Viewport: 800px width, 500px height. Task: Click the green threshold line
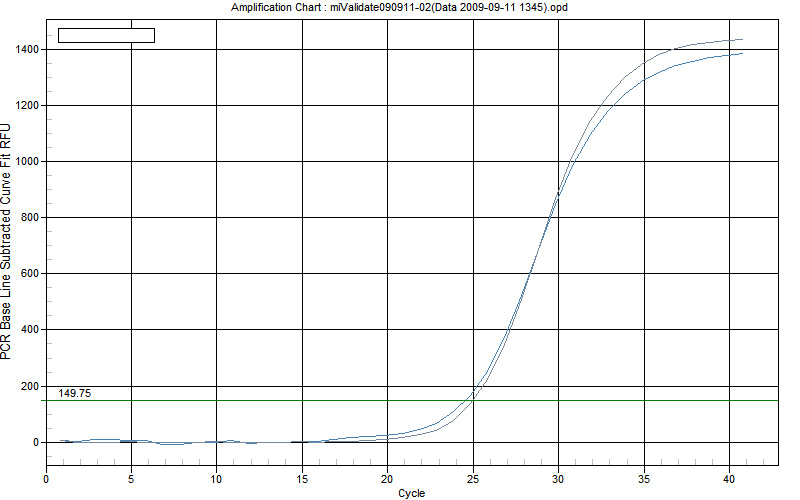412,401
